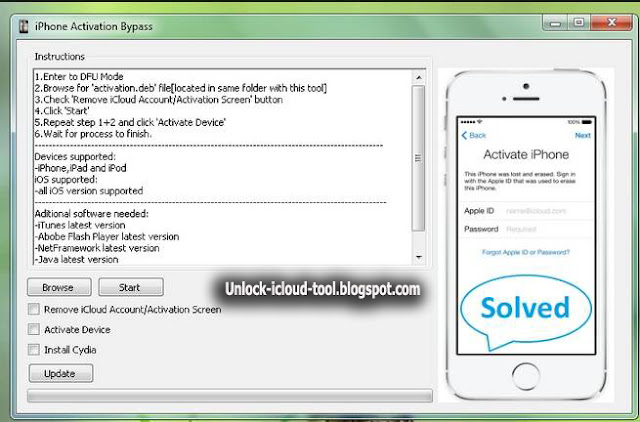Click the '2.Browse for activation.deb' instruction line
This screenshot has height=422, width=640.
point(181,88)
